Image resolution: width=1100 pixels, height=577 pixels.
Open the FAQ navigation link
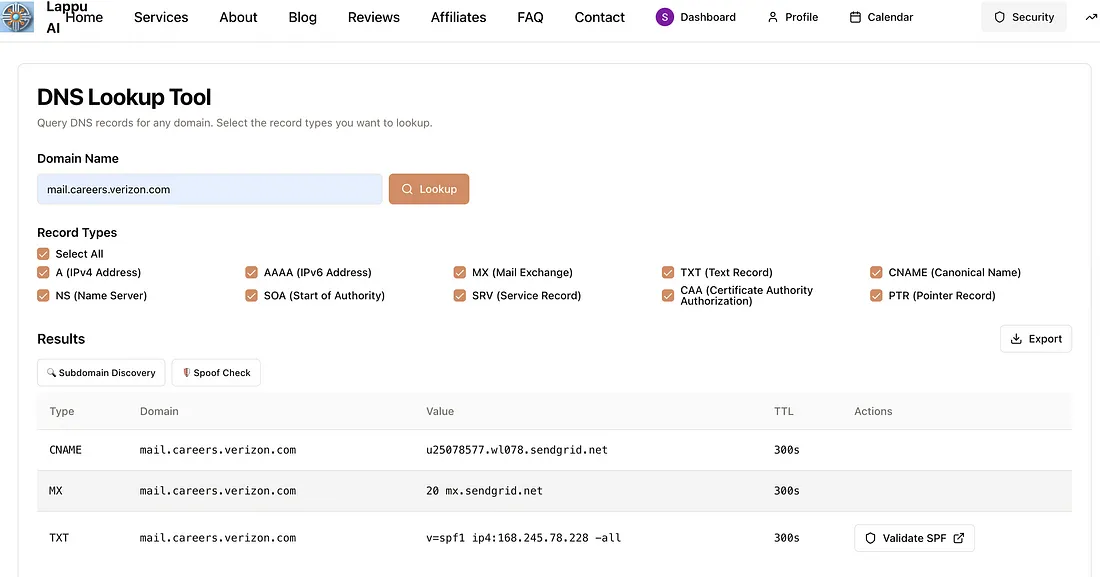[530, 17]
